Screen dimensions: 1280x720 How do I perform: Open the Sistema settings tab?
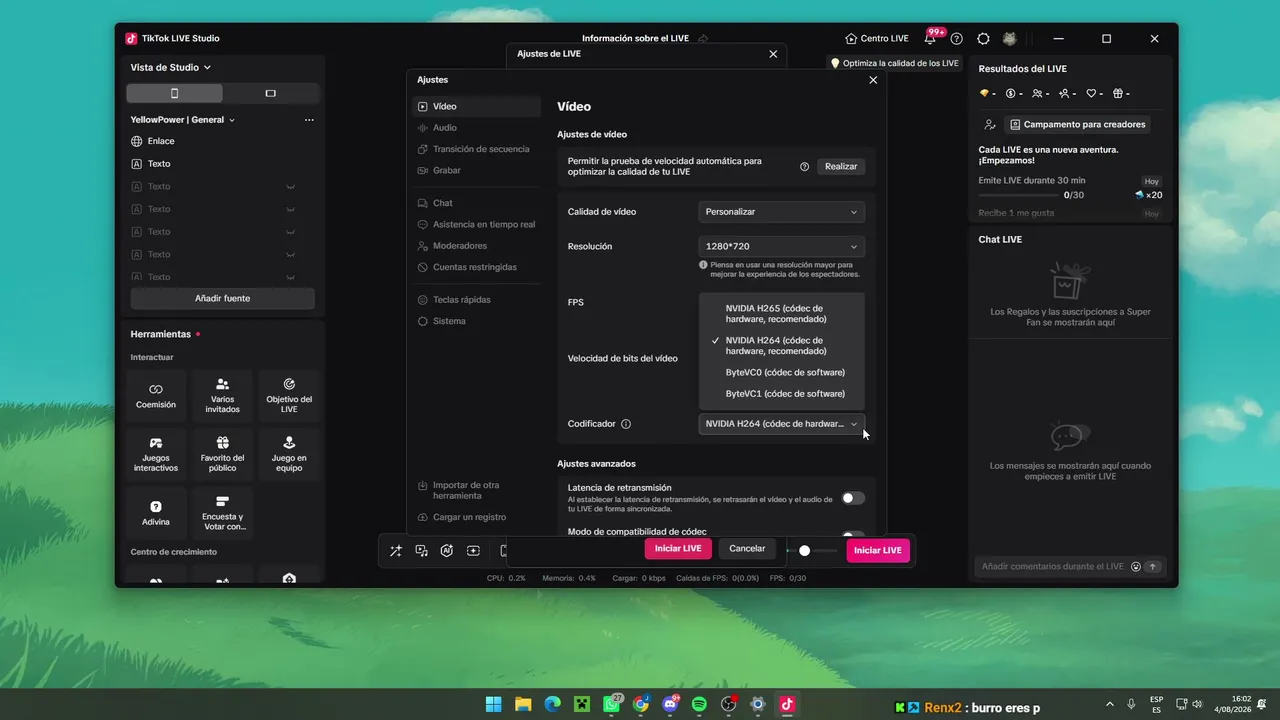(477, 321)
